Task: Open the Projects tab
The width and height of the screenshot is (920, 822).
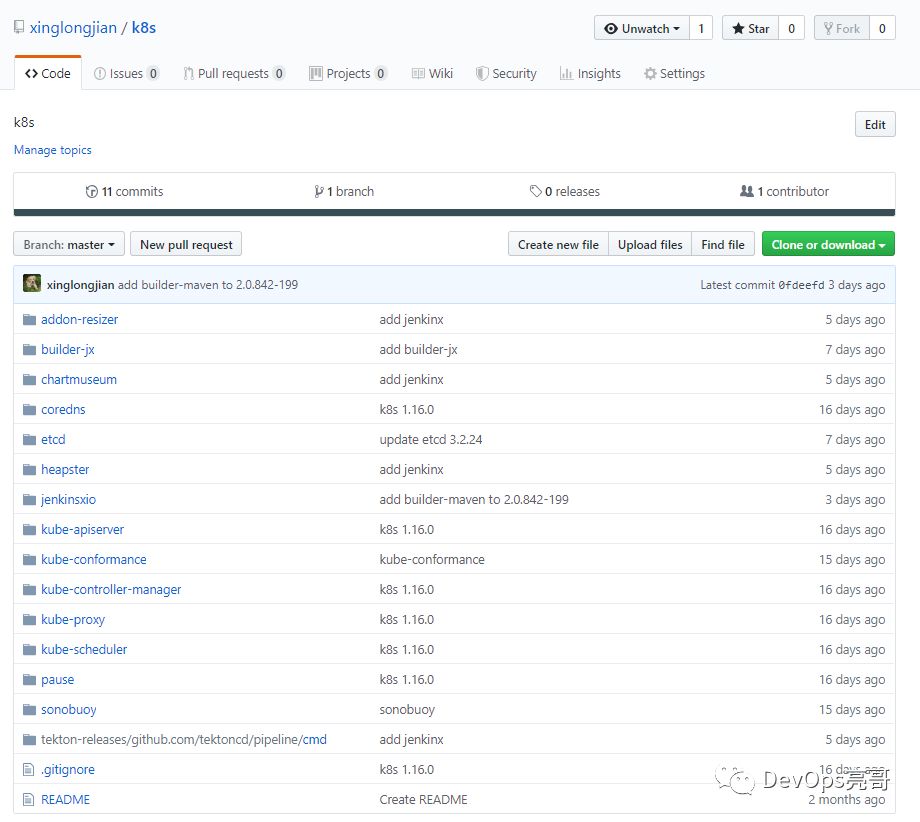Action: [348, 73]
